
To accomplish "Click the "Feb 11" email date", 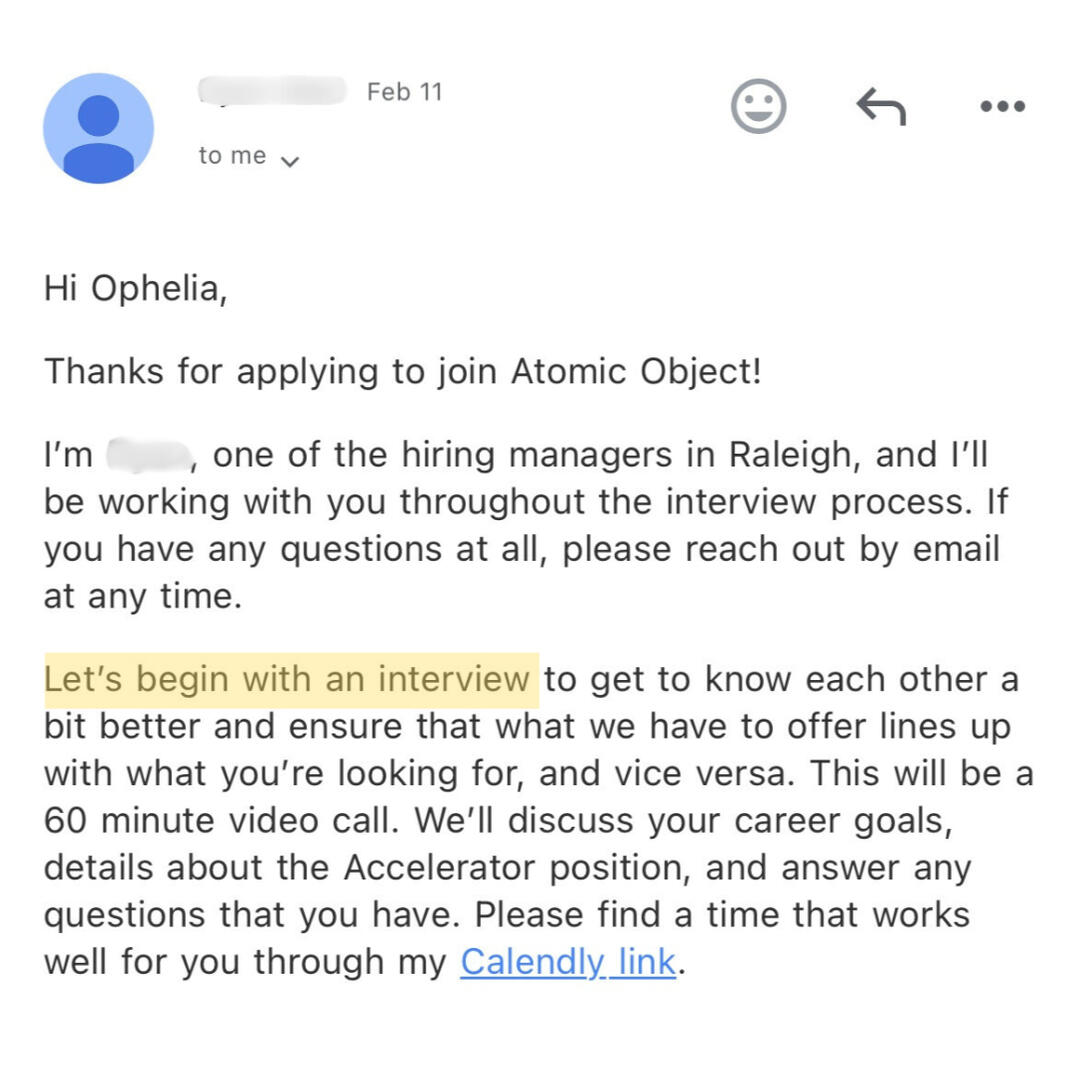I will [x=404, y=92].
